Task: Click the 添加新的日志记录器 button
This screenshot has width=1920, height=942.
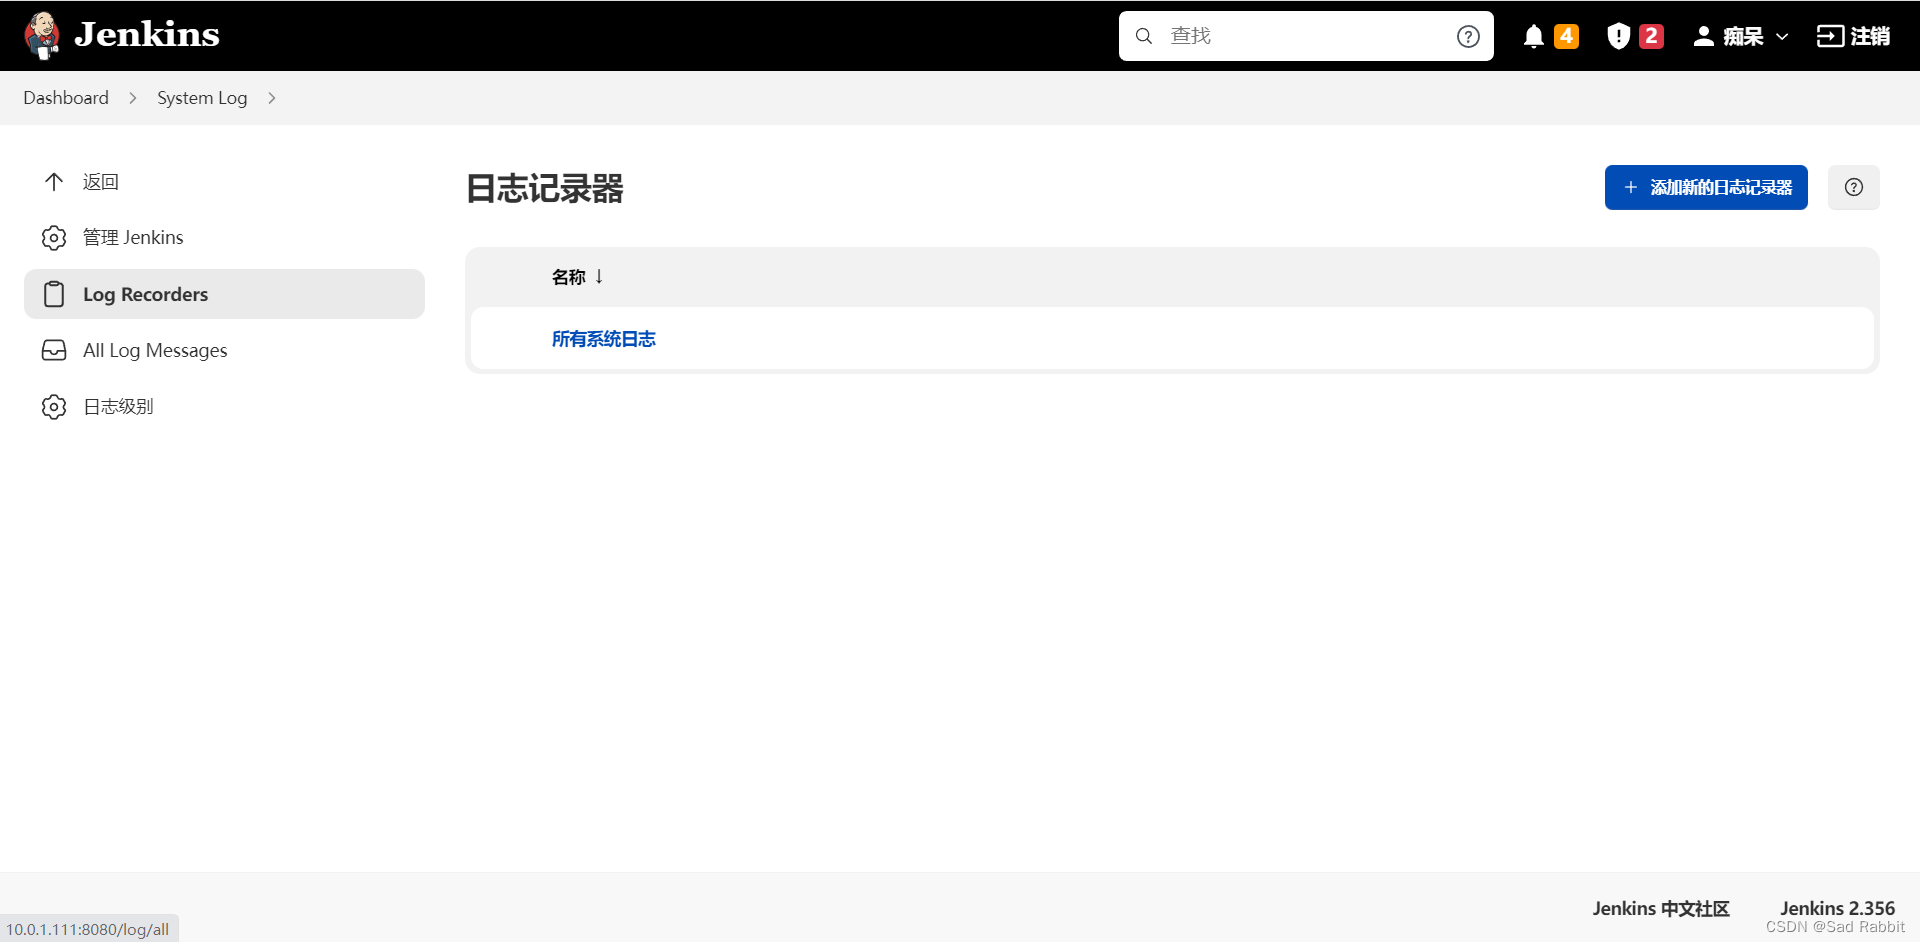Action: pos(1705,187)
